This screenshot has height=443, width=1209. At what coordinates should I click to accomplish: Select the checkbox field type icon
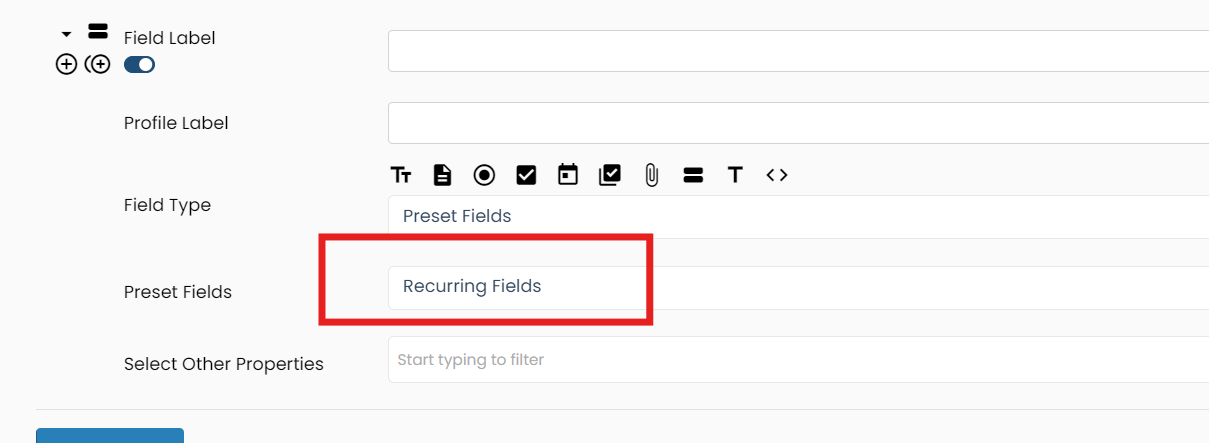pyautogui.click(x=526, y=175)
